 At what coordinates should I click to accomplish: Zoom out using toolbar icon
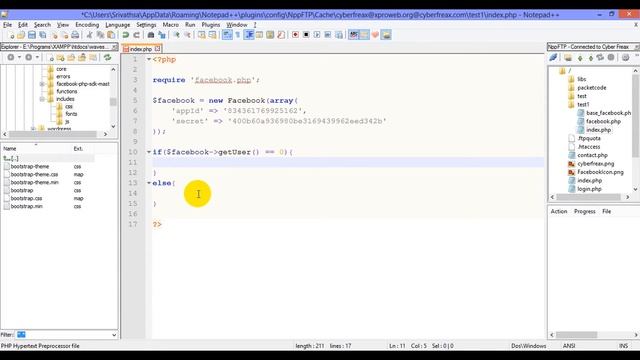point(187,35)
